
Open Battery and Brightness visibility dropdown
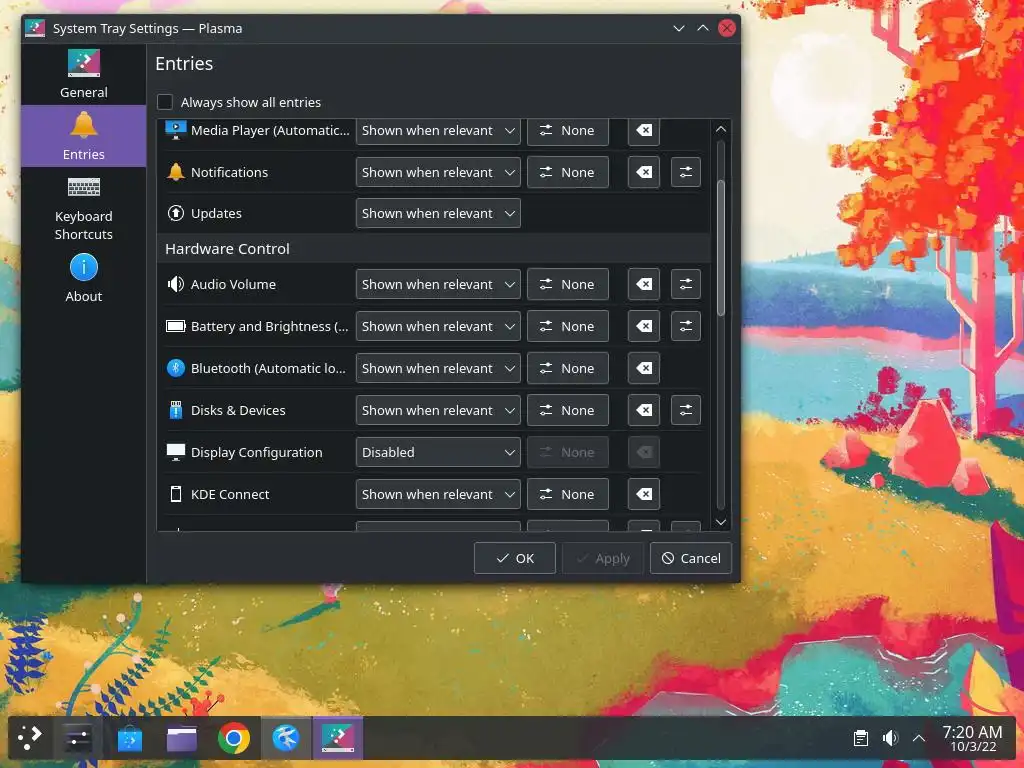click(438, 327)
